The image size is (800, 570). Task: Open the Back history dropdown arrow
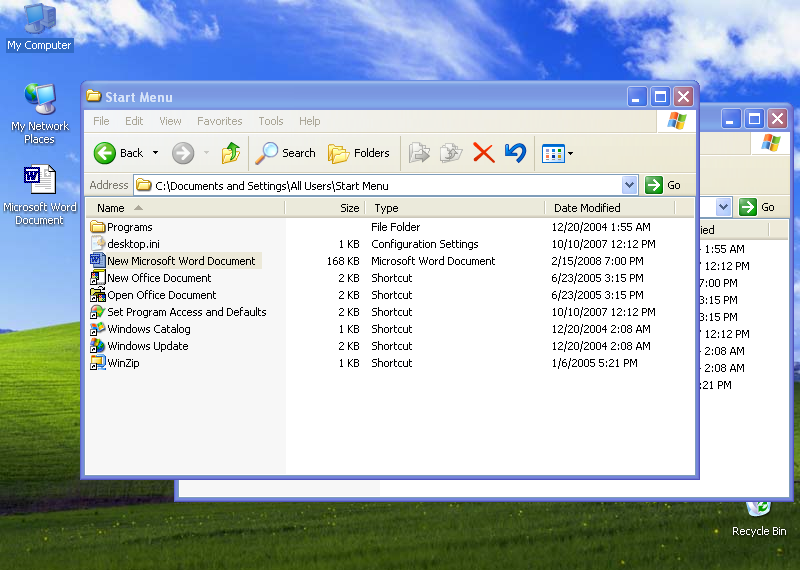pyautogui.click(x=155, y=153)
